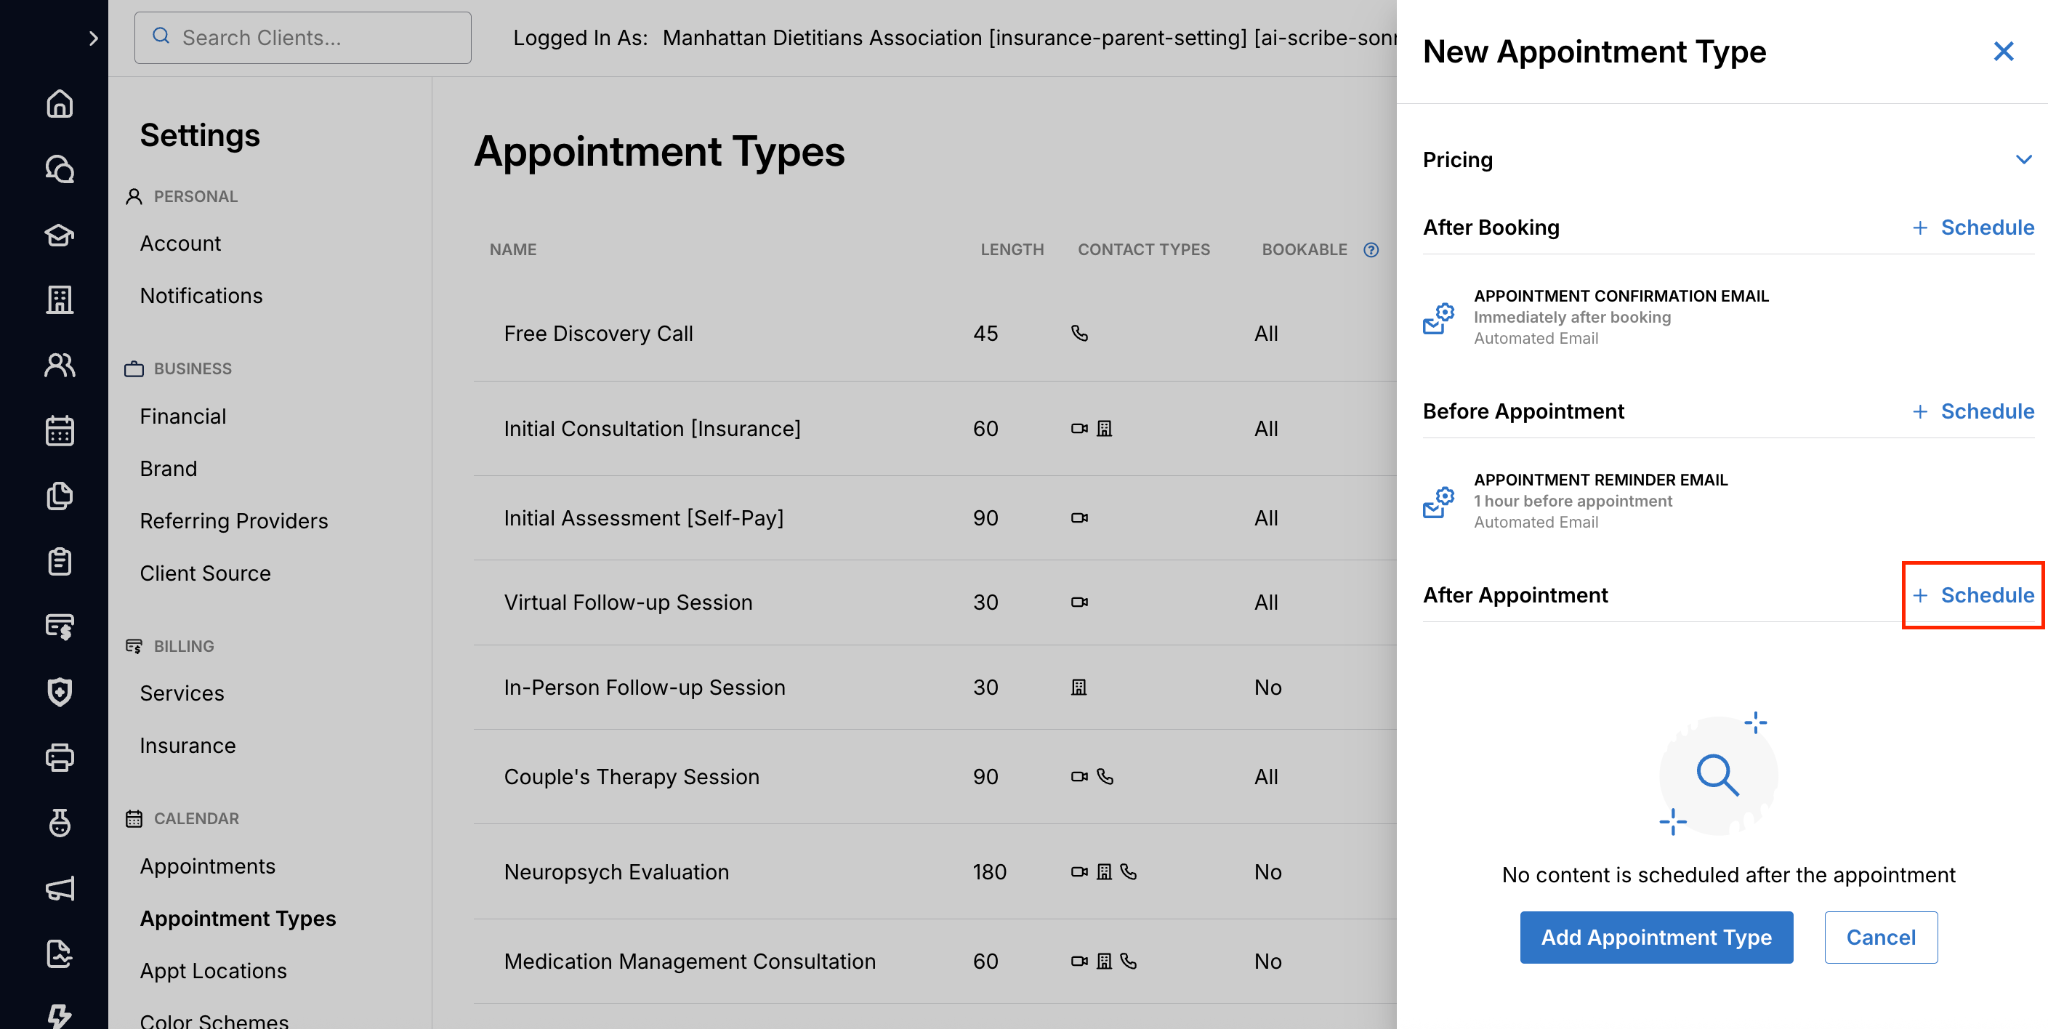2048x1029 pixels.
Task: Click the Appointment Confirmation Email gear icon
Action: (x=1438, y=318)
